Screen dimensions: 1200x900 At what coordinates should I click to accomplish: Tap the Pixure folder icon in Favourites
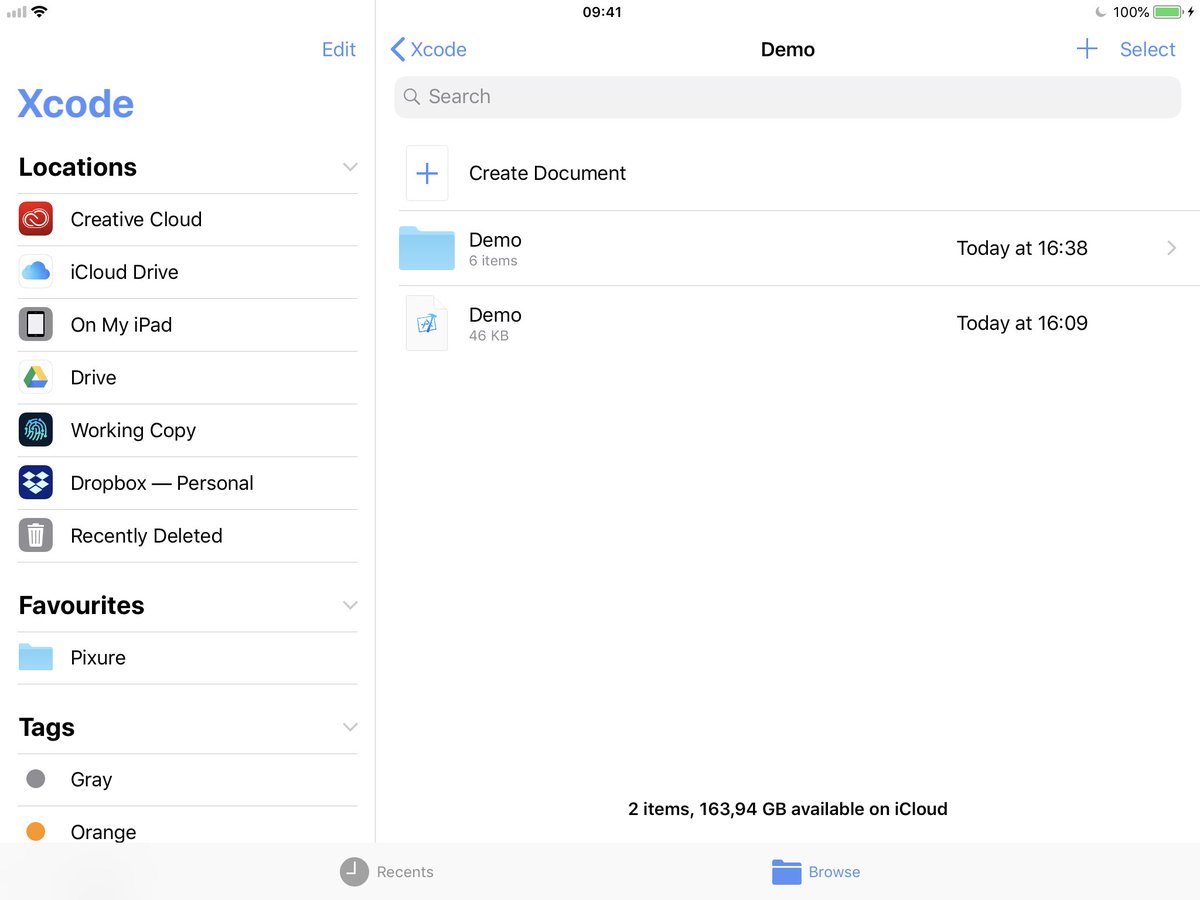click(36, 657)
